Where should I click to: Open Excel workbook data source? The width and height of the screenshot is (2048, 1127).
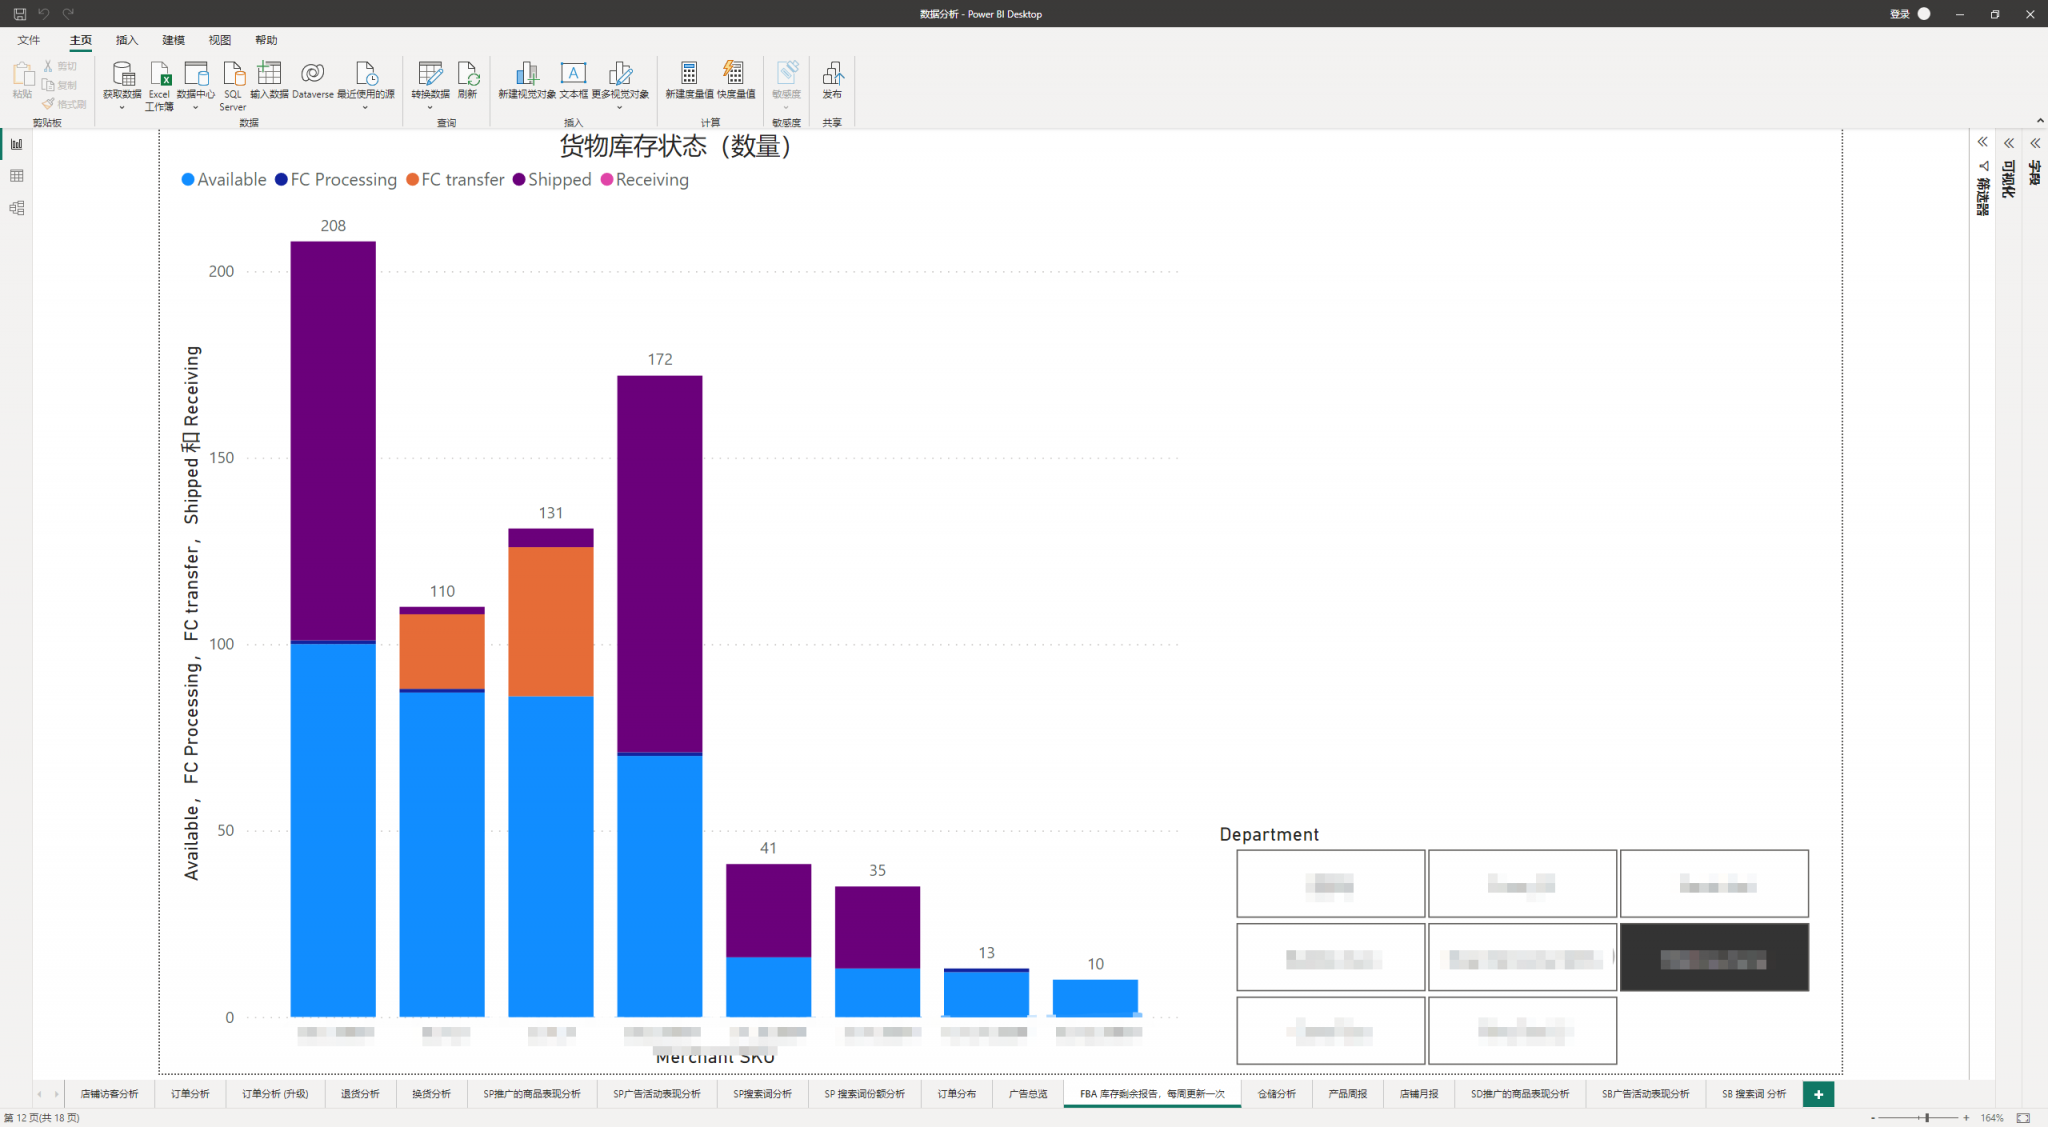pos(159,74)
